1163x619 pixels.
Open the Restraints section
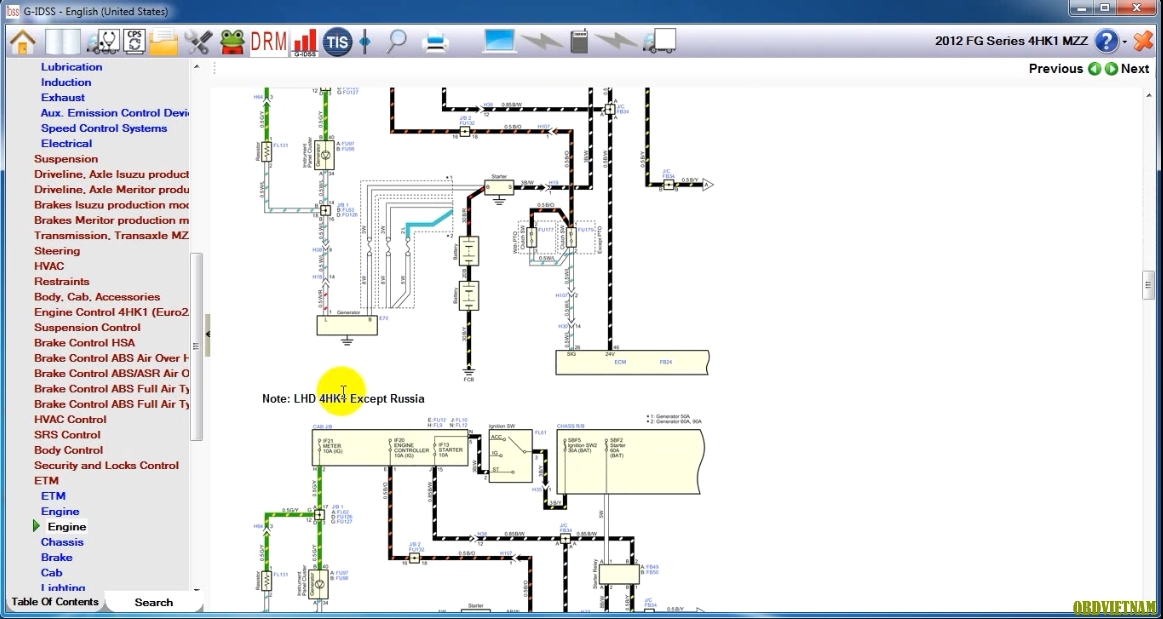point(62,281)
